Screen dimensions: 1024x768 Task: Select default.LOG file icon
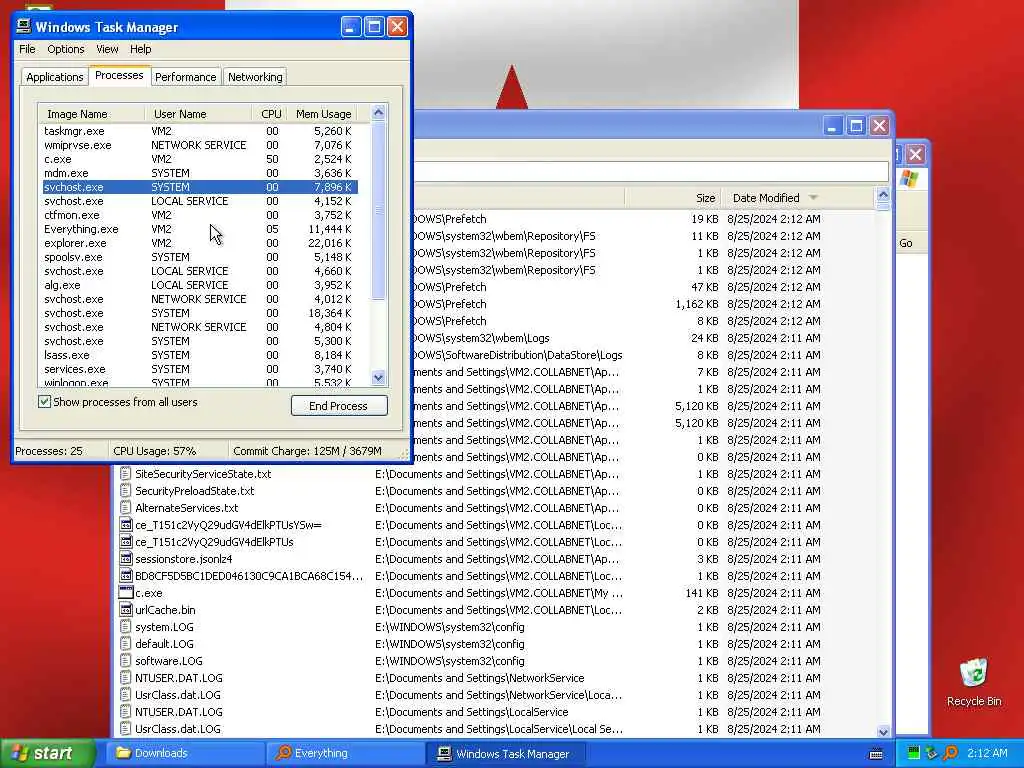(x=125, y=643)
